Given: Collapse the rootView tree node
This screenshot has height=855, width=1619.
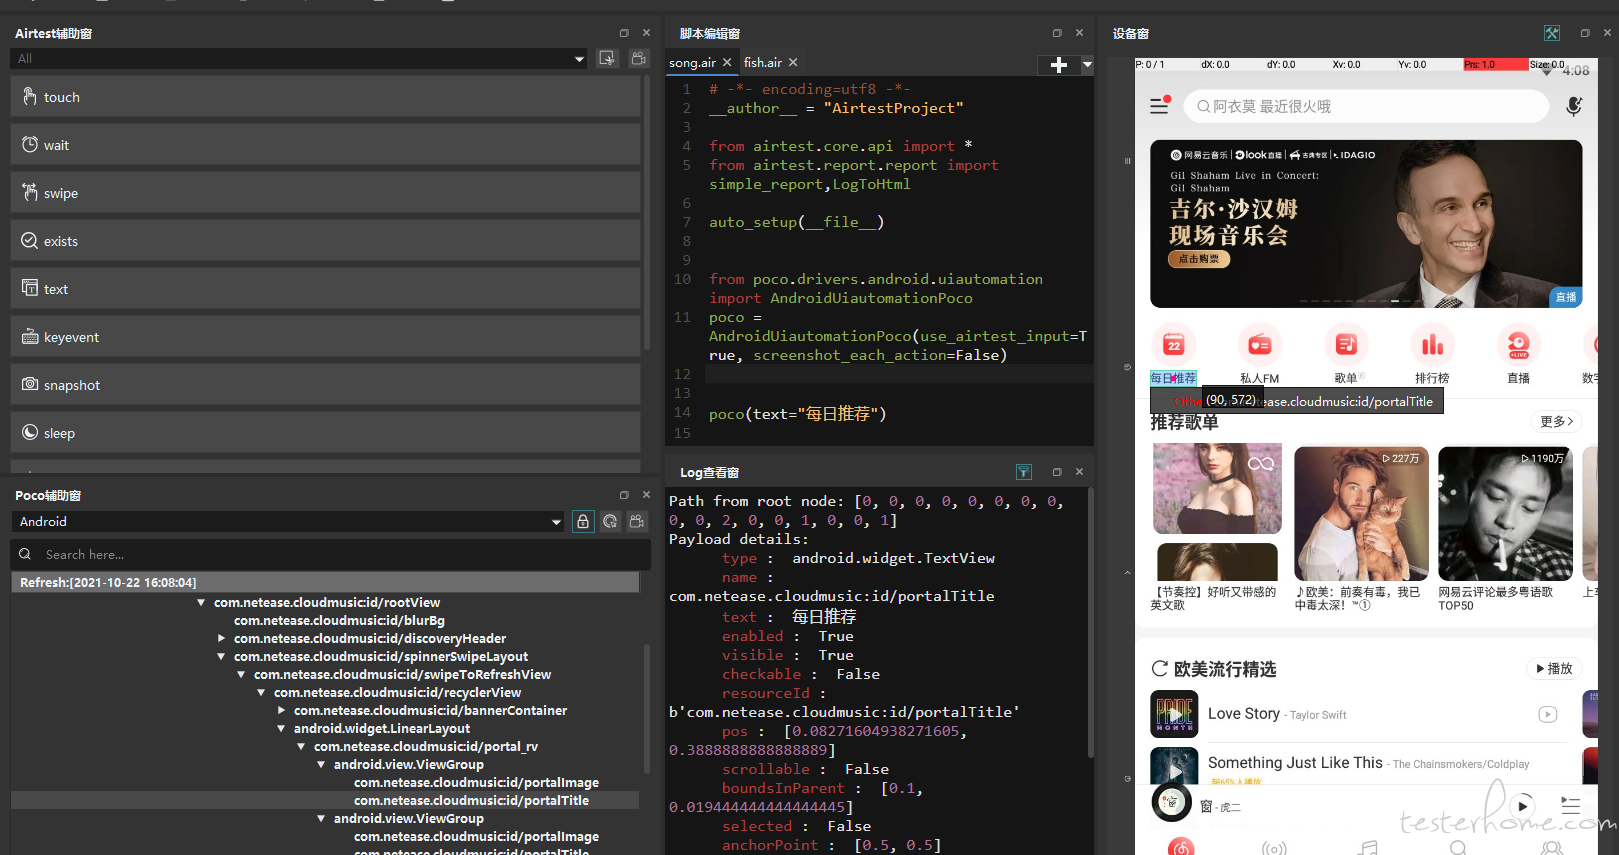Looking at the screenshot, I should [x=201, y=602].
